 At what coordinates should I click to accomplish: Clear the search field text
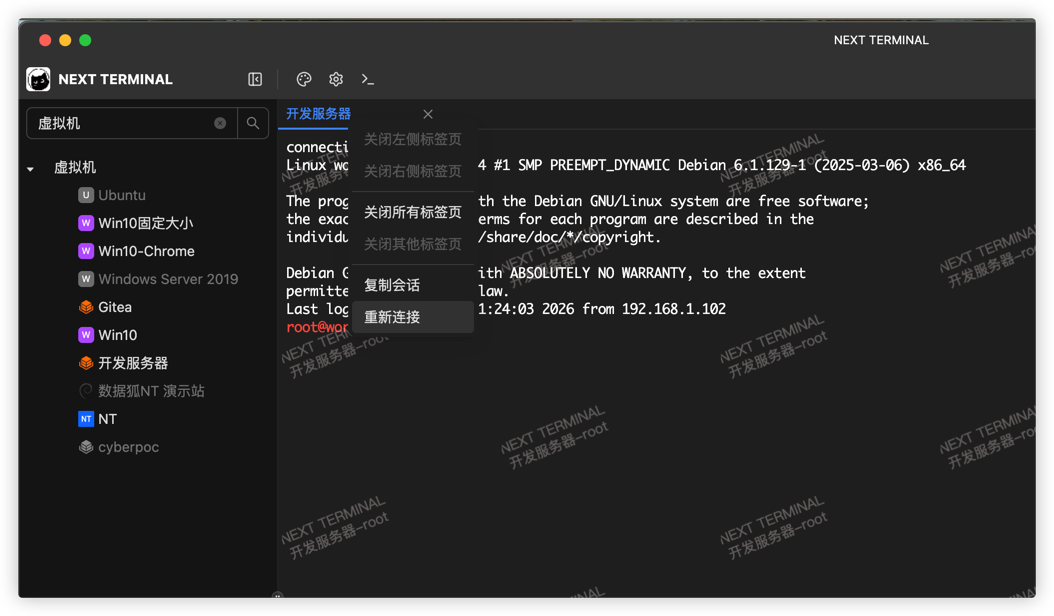pos(220,123)
